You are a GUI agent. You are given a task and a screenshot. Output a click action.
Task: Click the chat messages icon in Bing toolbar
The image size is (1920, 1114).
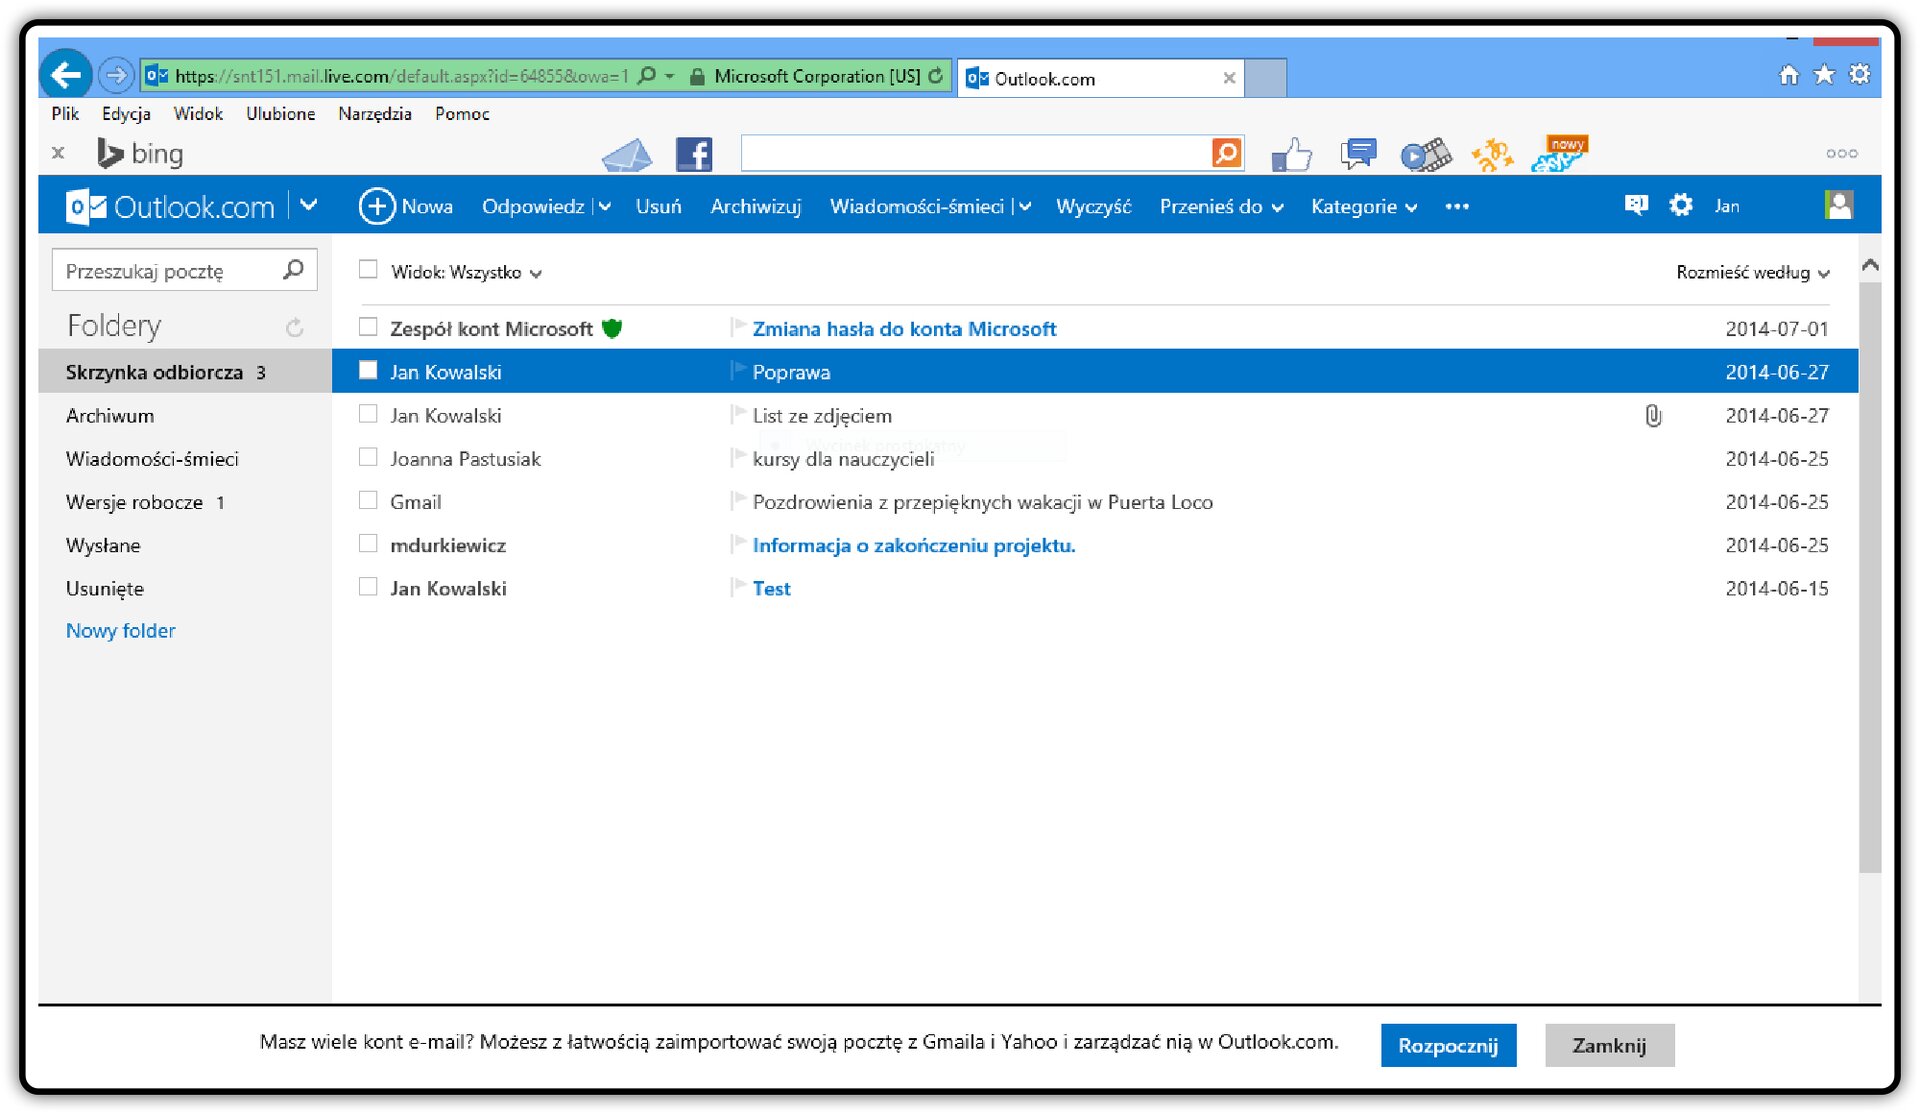click(1359, 154)
